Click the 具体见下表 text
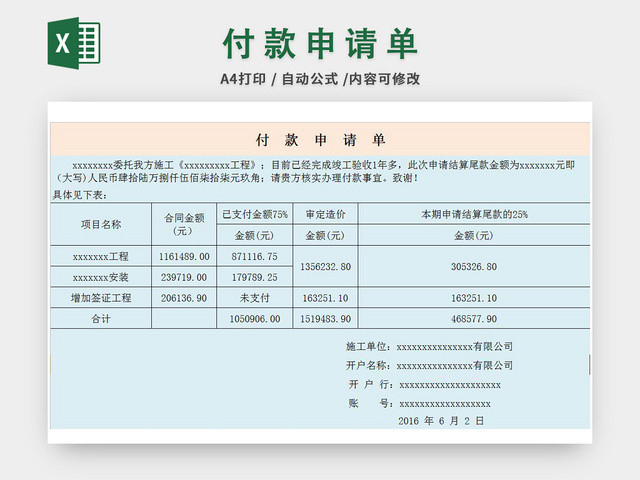This screenshot has width=640, height=480. (x=80, y=195)
